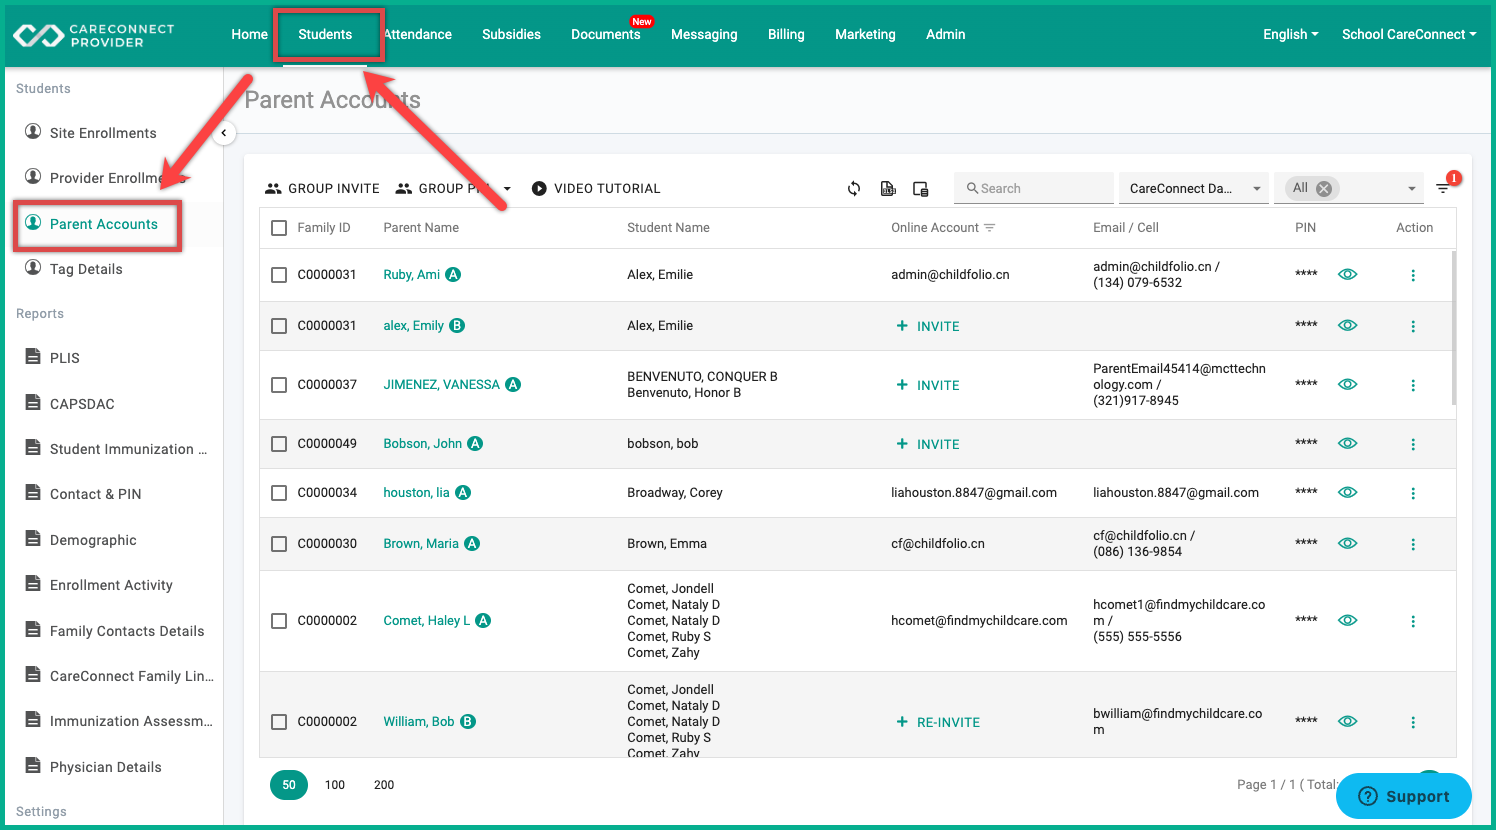The image size is (1496, 830).
Task: Check the row checkbox for alex, Emily
Action: click(x=279, y=326)
